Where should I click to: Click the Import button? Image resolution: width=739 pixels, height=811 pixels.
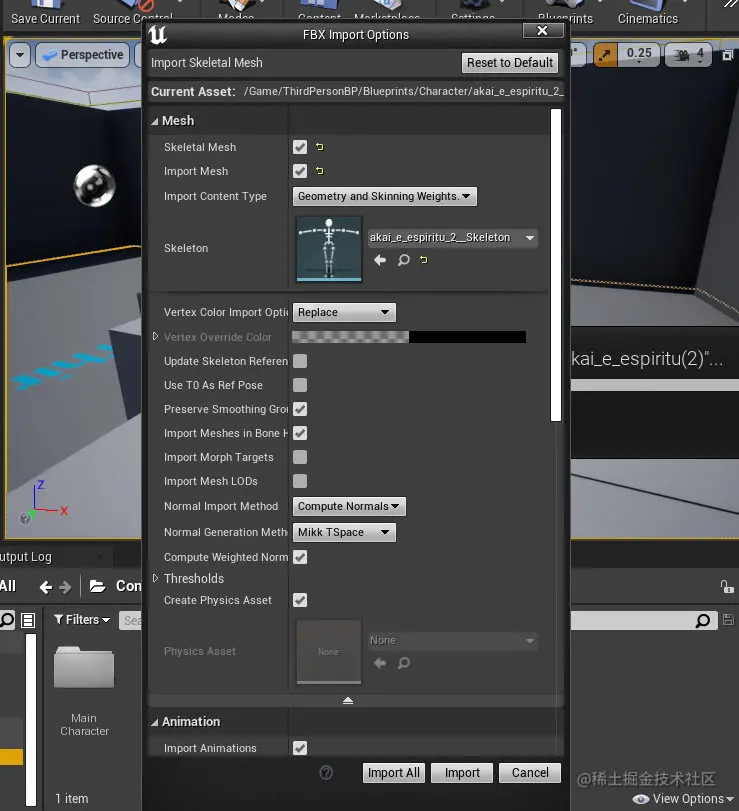462,773
